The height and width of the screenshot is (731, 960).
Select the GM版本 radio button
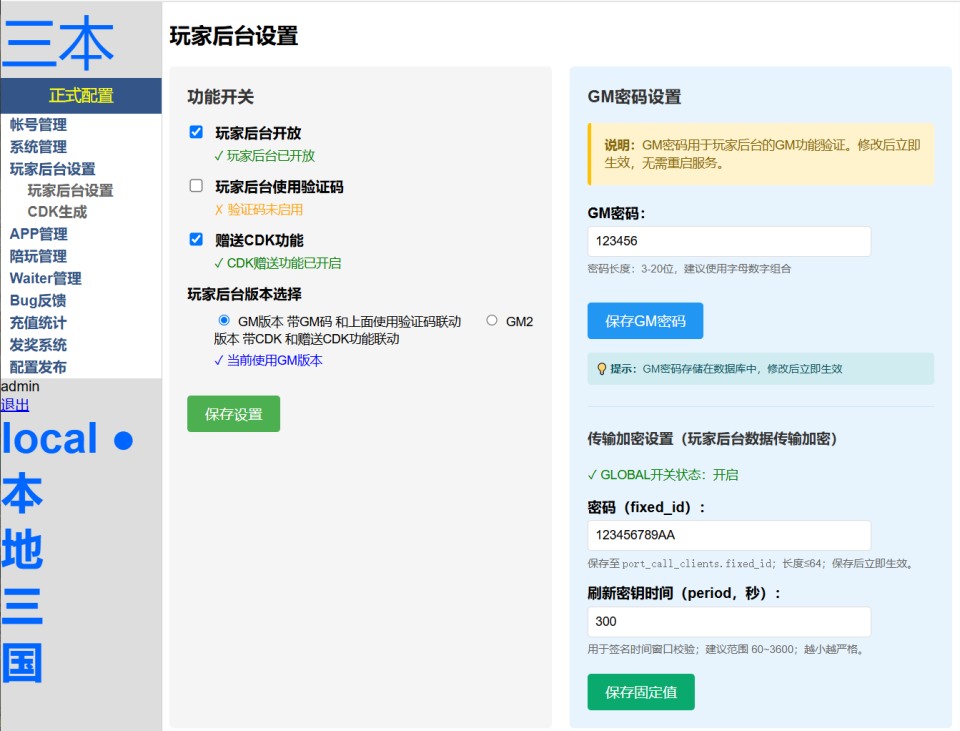pos(224,321)
